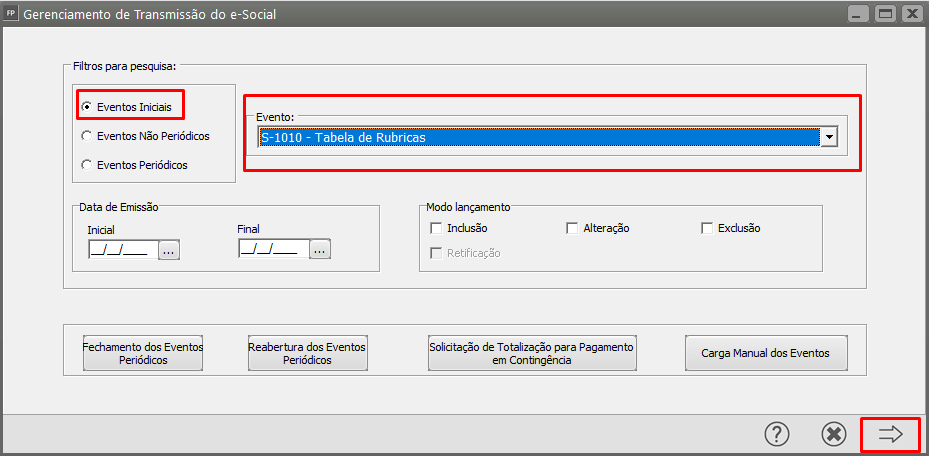Viewport: 929px width, 456px height.
Task: Select Eventos Não Periódicos option
Action: pyautogui.click(x=87, y=135)
